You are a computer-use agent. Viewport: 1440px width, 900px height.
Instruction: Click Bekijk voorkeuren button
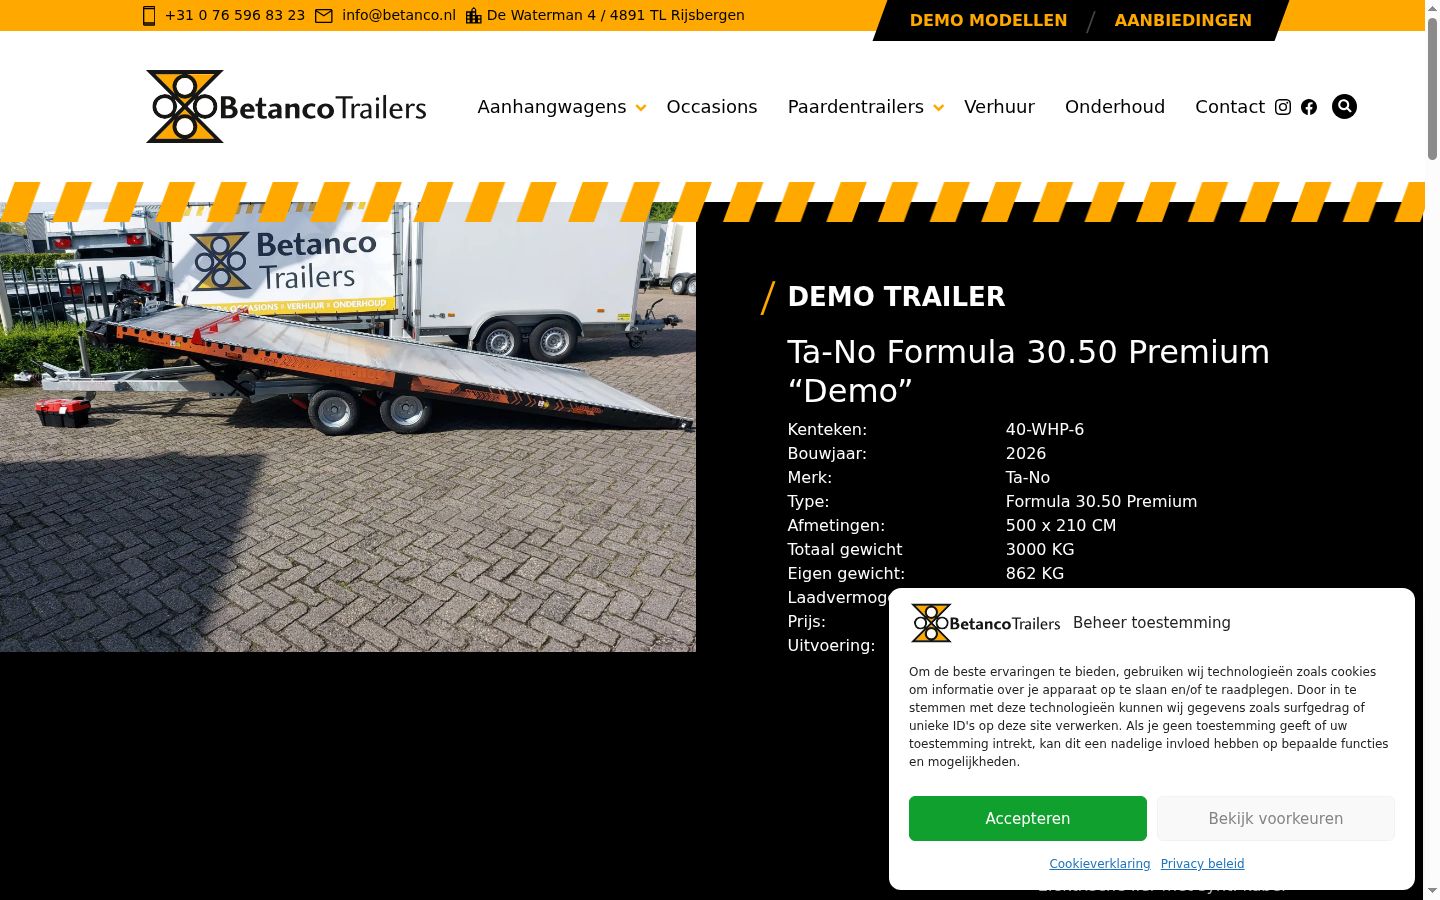pos(1276,818)
